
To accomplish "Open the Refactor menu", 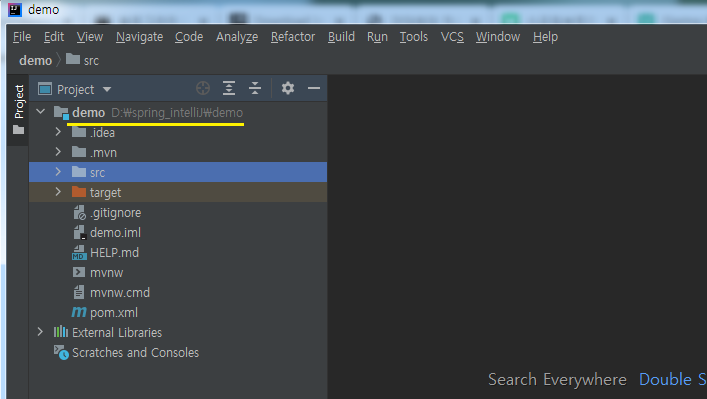I will pos(293,37).
